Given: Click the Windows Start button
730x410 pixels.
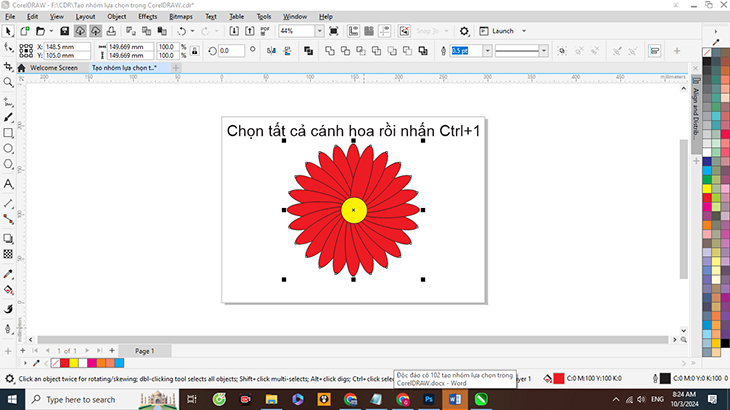Looking at the screenshot, I should tap(12, 399).
